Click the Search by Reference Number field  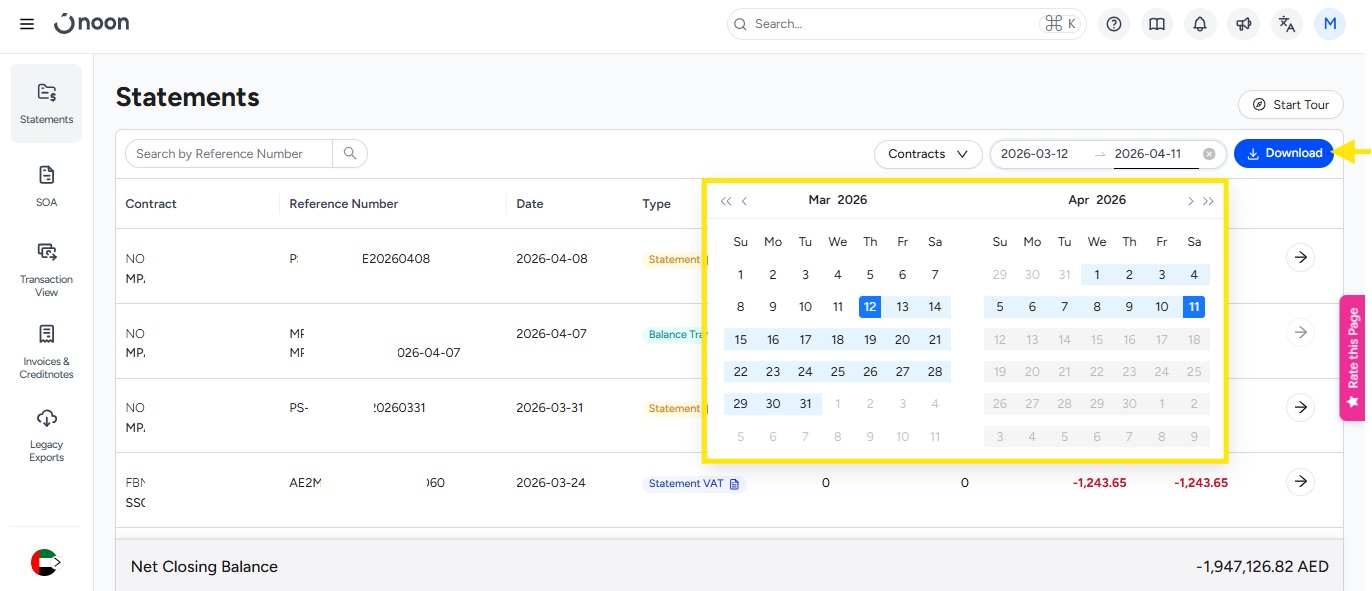(228, 154)
